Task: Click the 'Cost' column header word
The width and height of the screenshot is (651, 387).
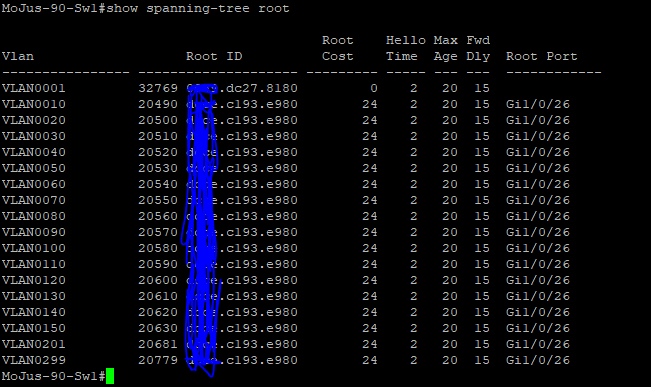Action: [x=338, y=56]
